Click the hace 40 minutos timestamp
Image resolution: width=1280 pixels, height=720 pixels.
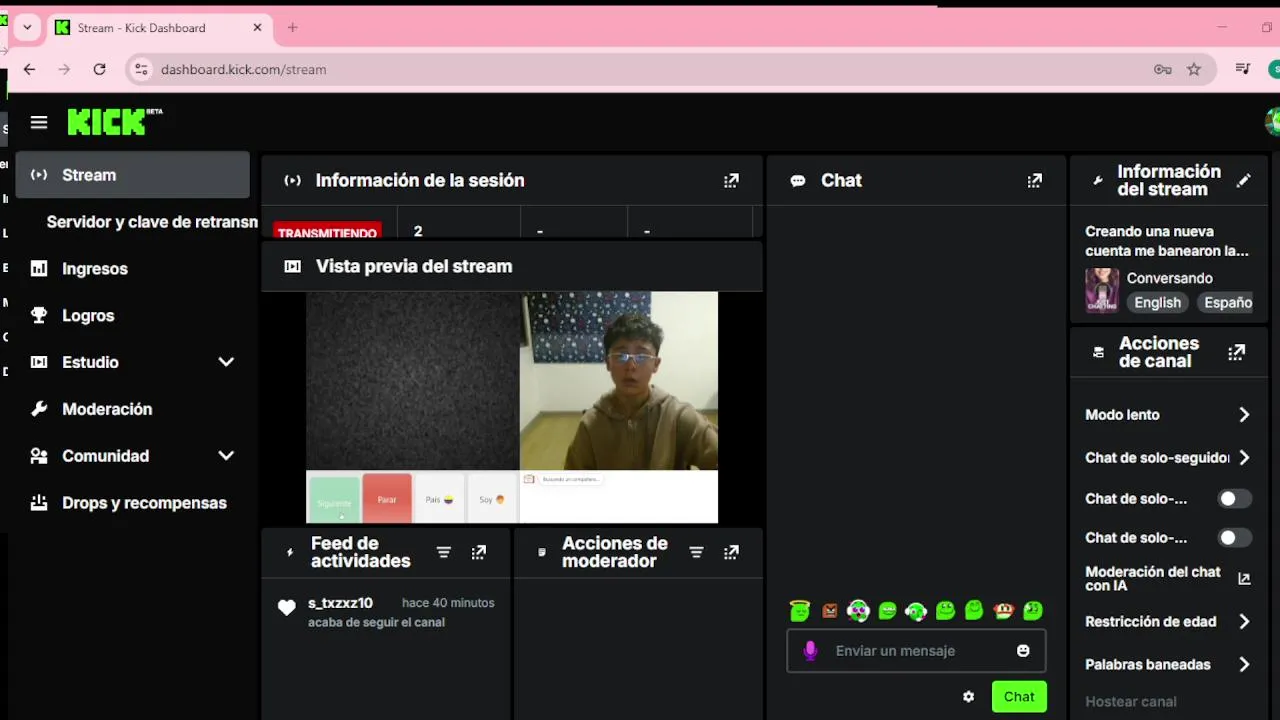(x=448, y=603)
